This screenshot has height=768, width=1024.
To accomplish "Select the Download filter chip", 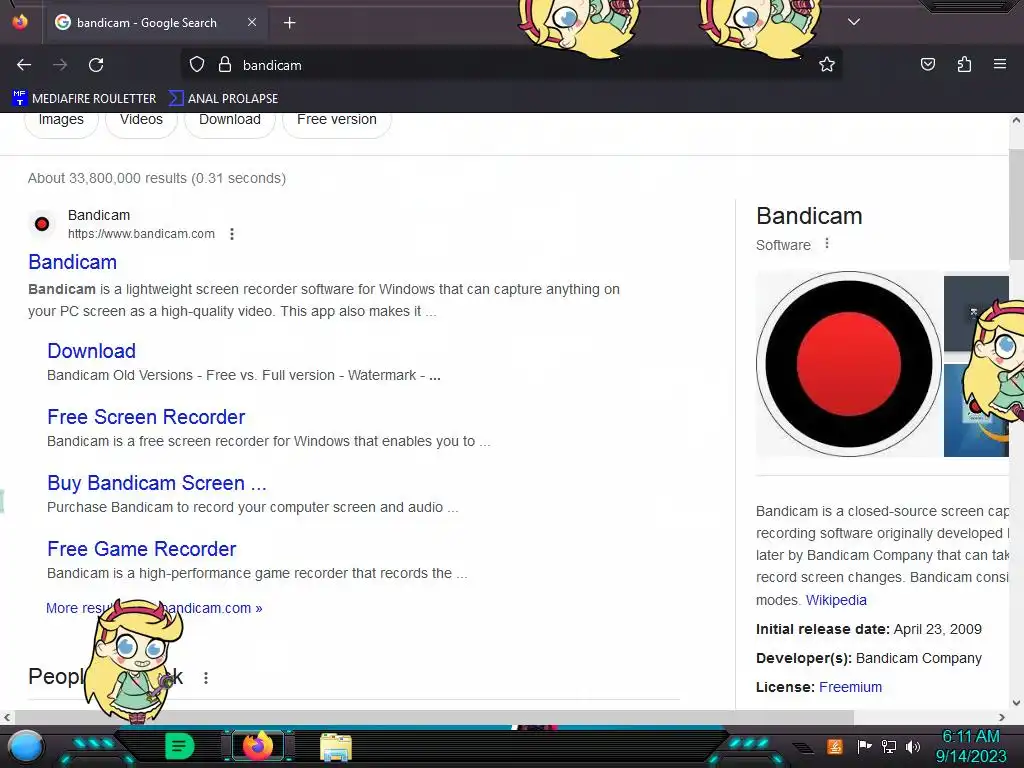I will click(230, 120).
